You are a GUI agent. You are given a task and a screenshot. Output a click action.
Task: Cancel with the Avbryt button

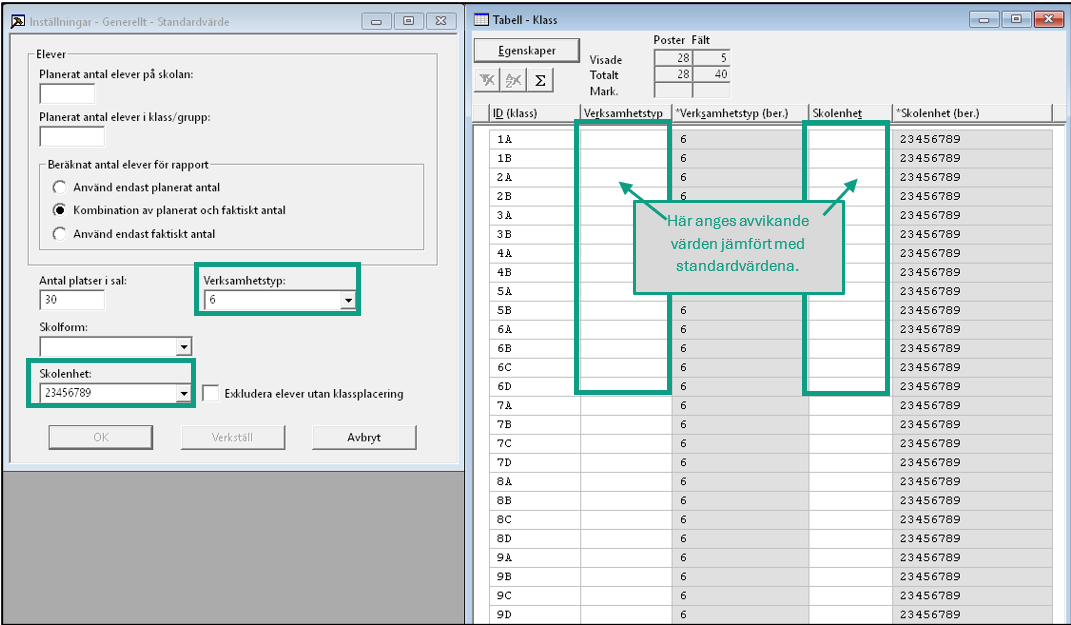(364, 437)
